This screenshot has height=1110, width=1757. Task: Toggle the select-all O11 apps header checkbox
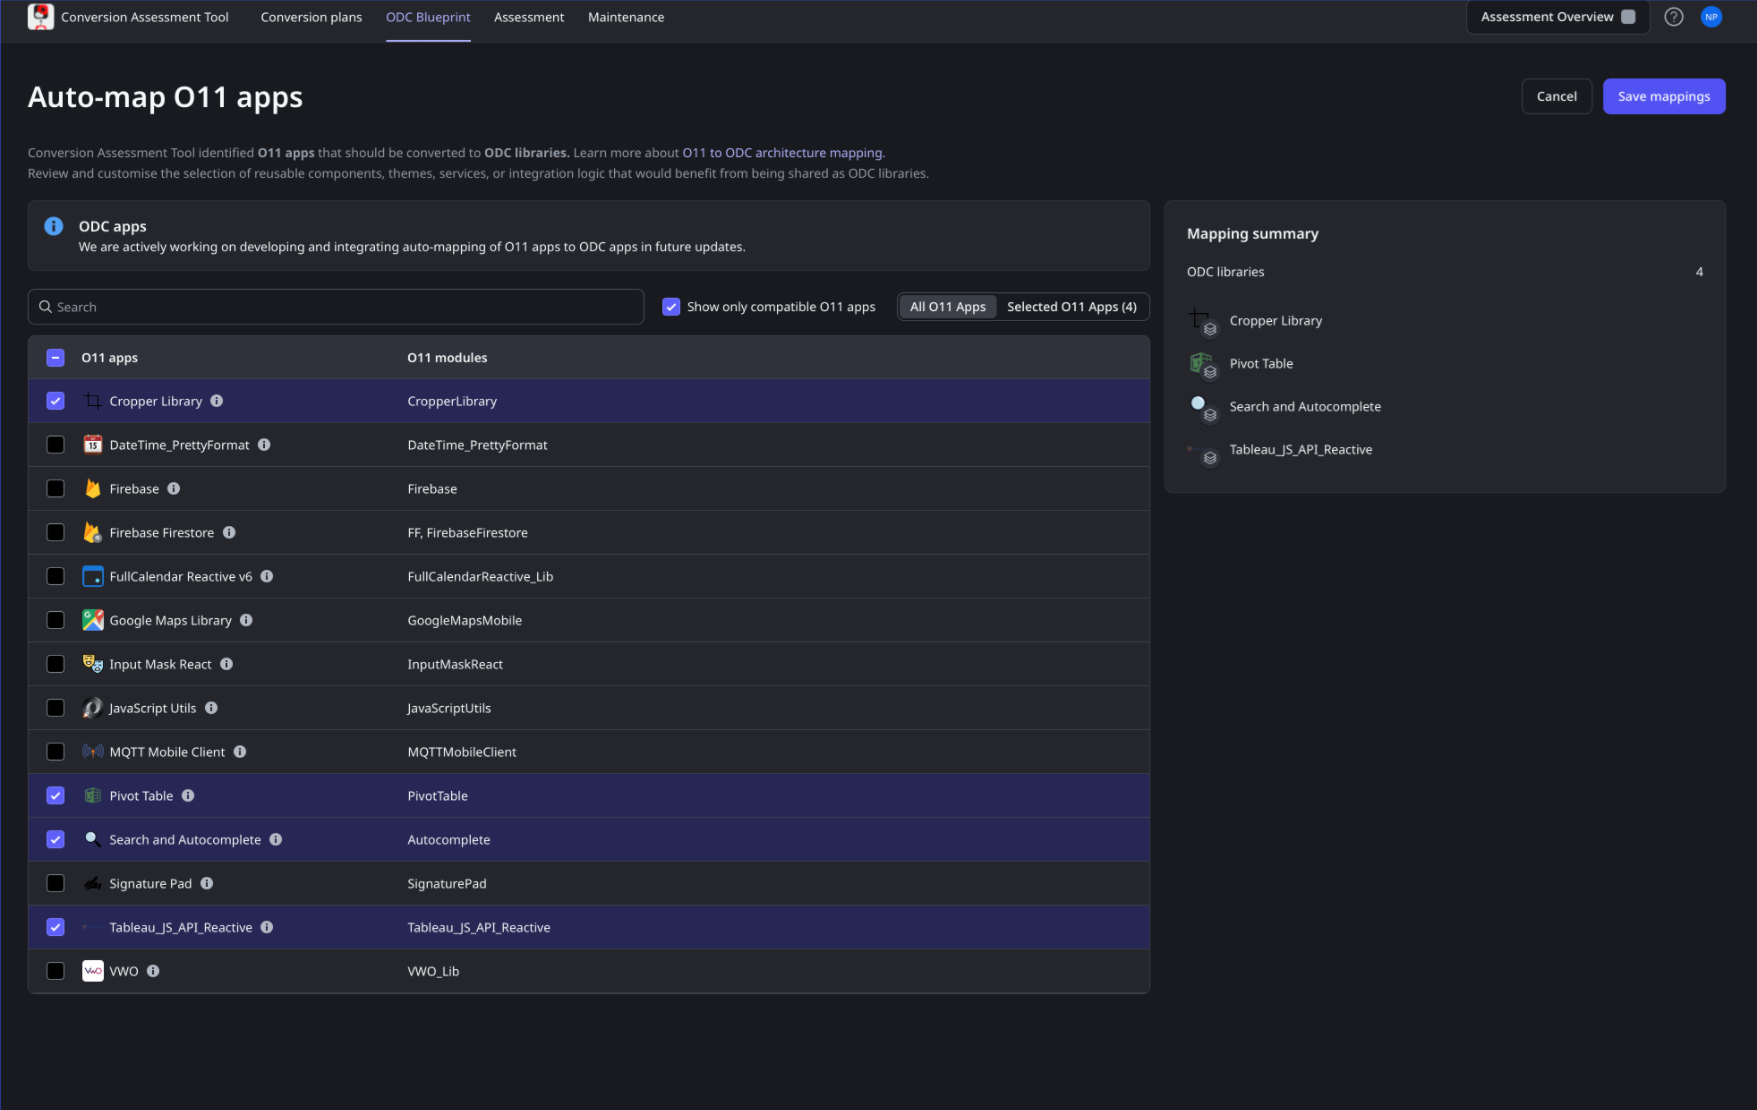coord(56,358)
